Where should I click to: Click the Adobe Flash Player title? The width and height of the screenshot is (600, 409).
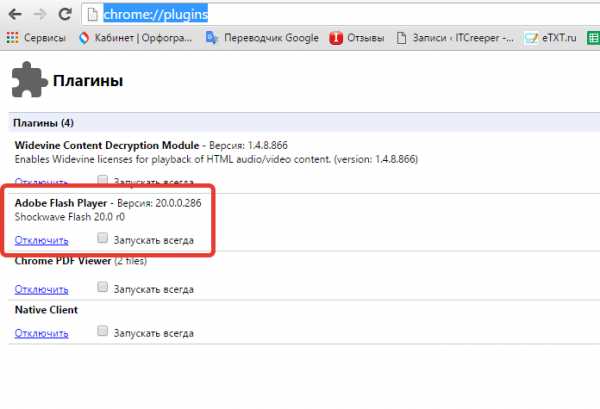tap(61, 203)
